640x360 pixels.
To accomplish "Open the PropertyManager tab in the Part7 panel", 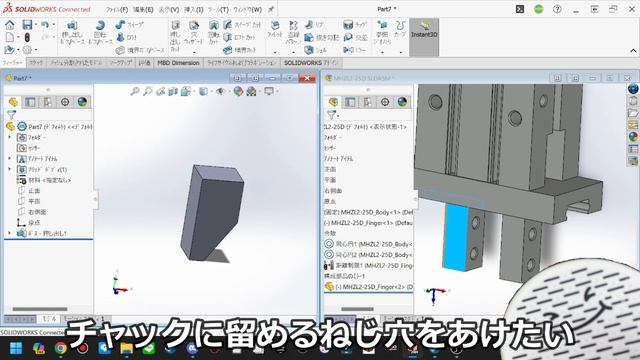I will click(x=30, y=102).
